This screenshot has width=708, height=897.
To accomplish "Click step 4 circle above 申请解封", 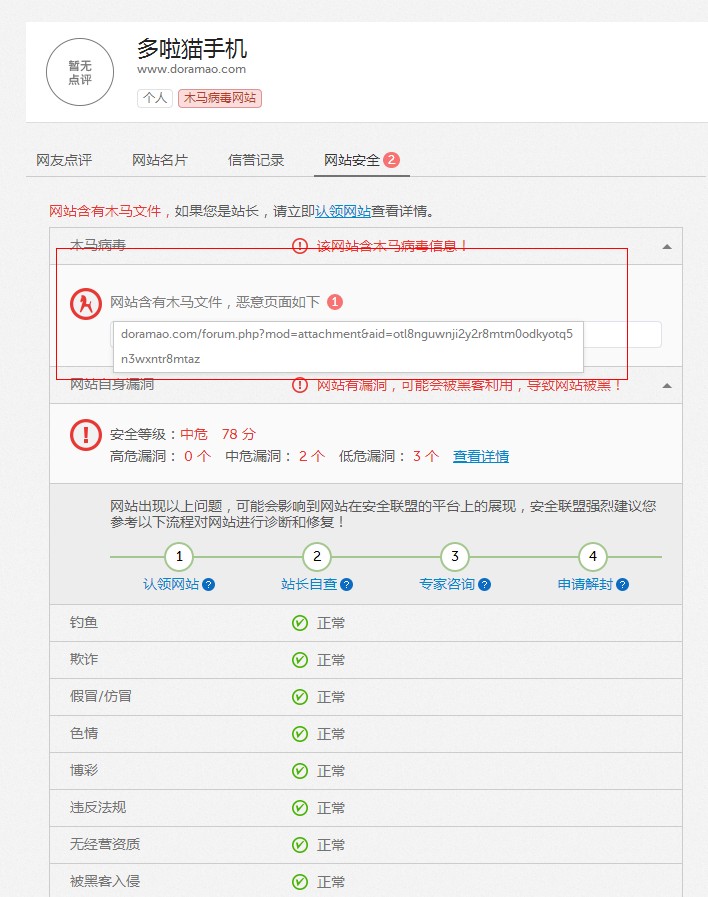I will [592, 556].
